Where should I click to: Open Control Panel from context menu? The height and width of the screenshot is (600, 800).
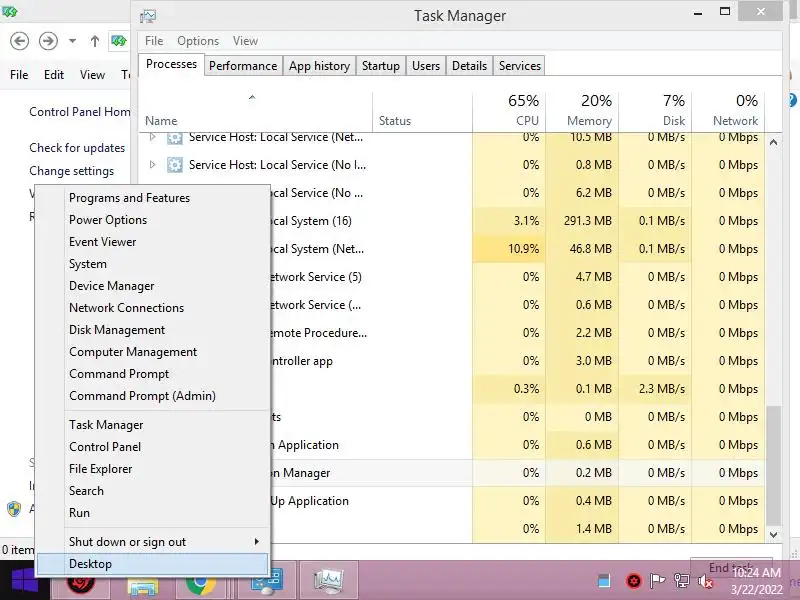point(105,446)
